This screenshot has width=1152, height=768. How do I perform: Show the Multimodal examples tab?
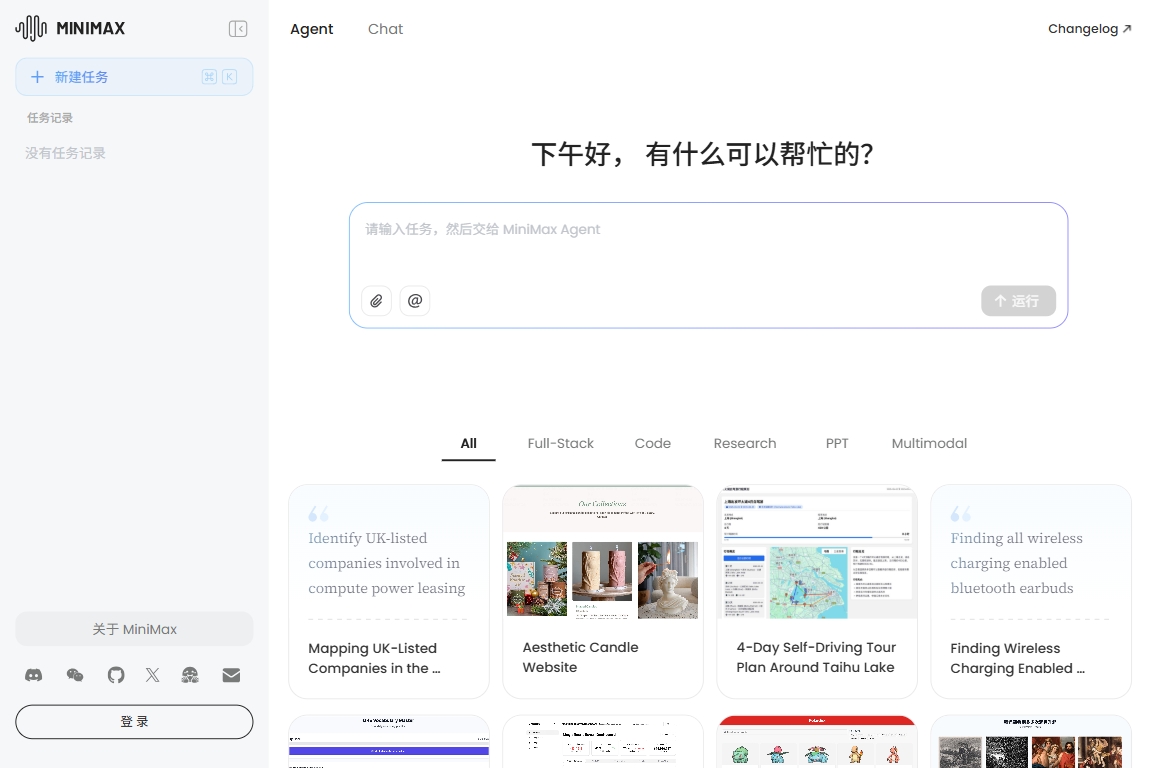pos(929,443)
